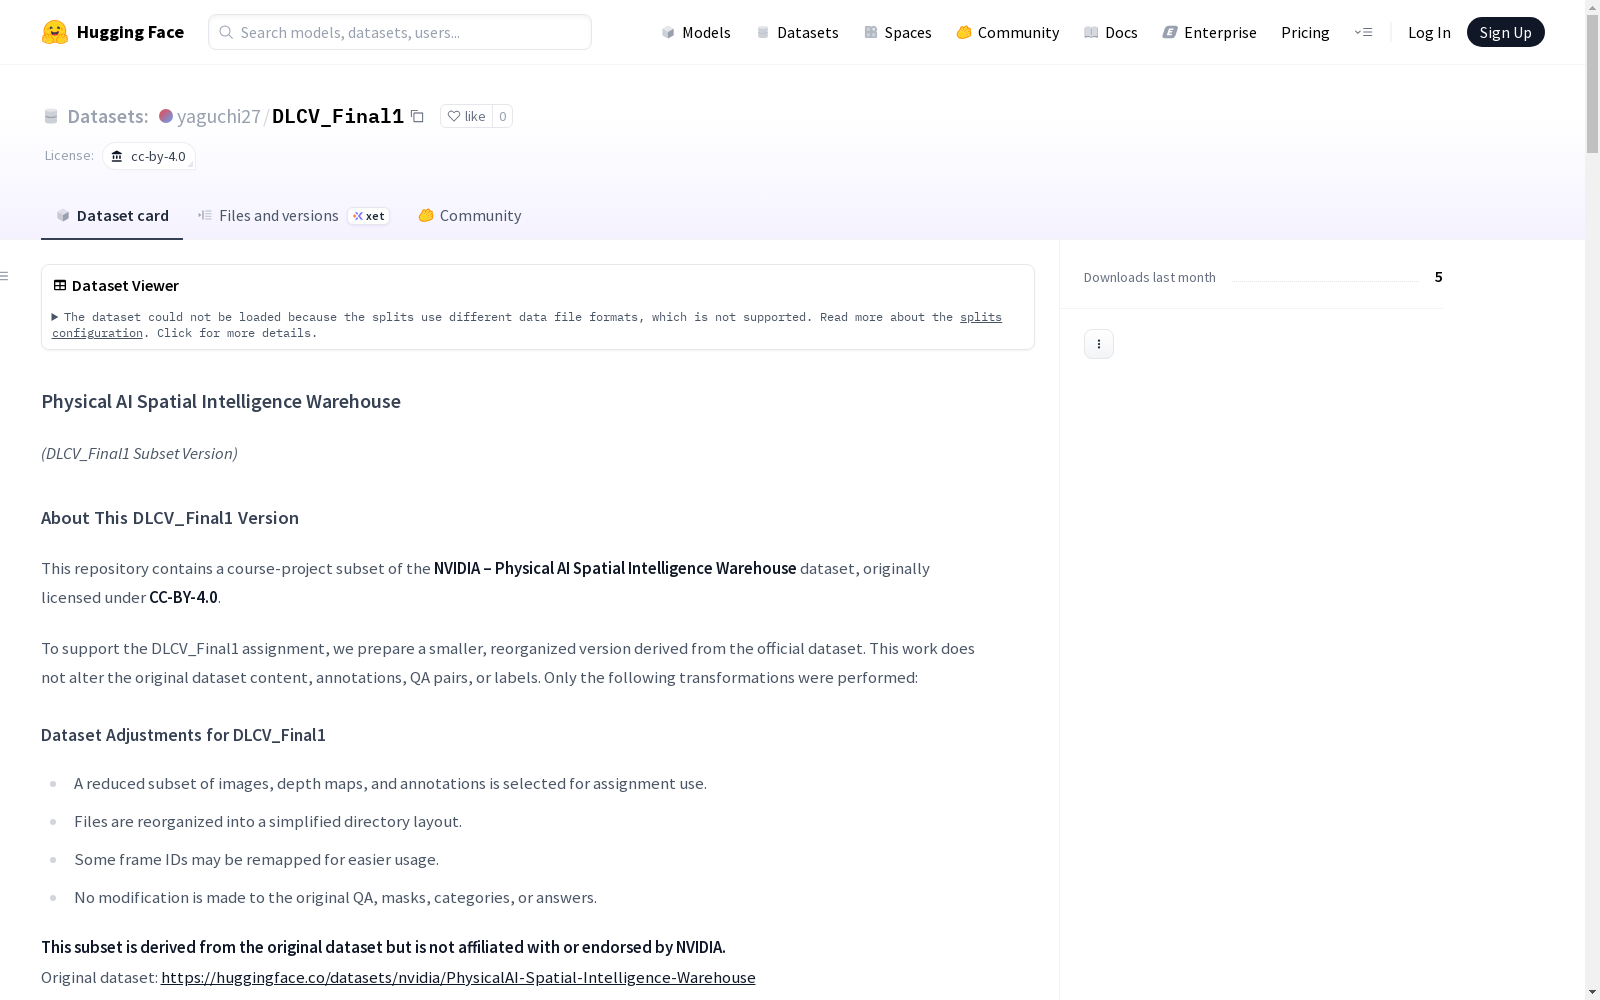The image size is (1600, 1000).
Task: Open the Models navigation item
Action: tap(696, 32)
